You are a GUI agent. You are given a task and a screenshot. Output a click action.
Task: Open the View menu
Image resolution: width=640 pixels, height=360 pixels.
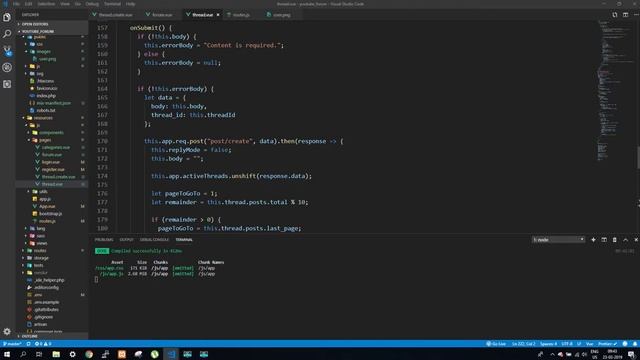[65, 4]
